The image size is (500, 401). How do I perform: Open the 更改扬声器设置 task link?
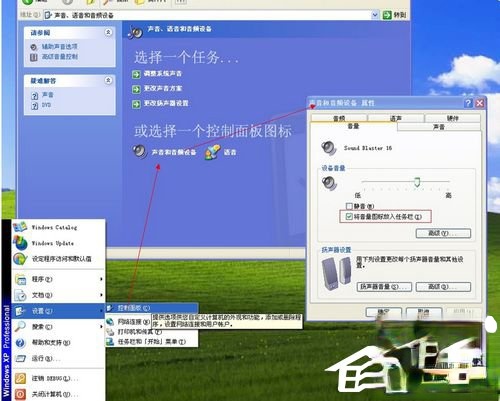coord(166,104)
